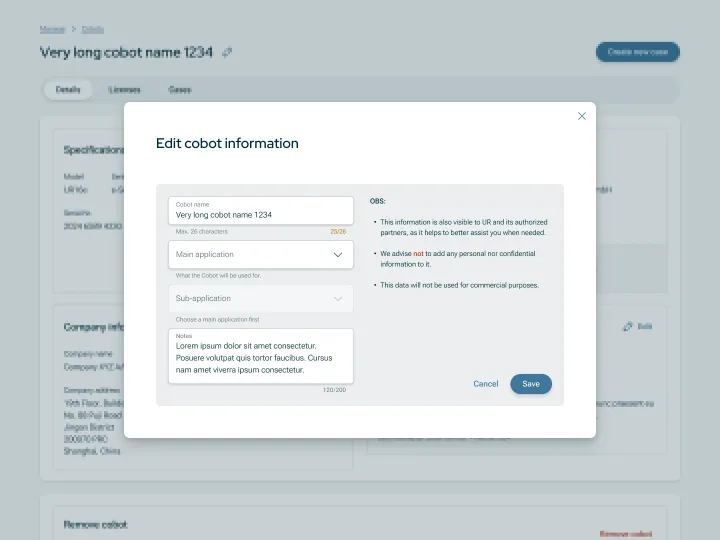Cancel editing the cobot information
This screenshot has width=720, height=540.
click(485, 384)
